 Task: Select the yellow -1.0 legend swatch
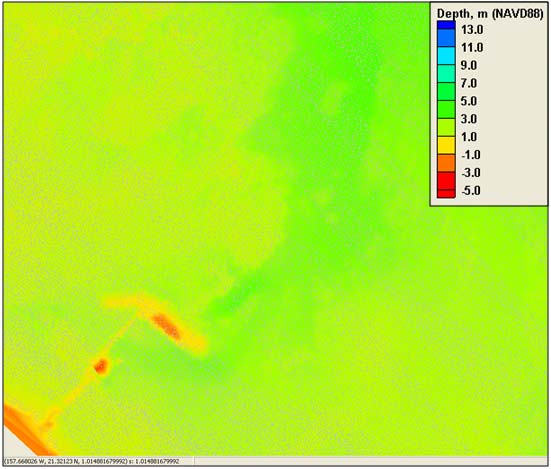pyautogui.click(x=446, y=145)
